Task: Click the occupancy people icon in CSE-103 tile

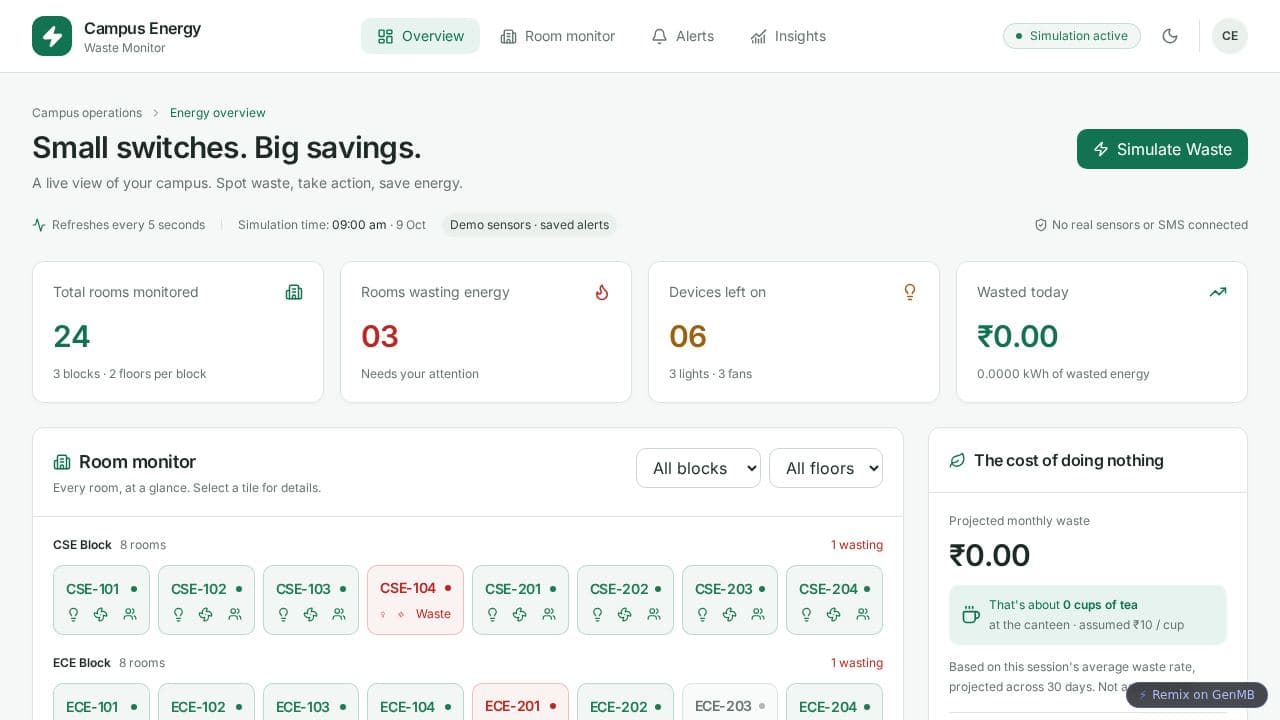Action: coord(339,614)
